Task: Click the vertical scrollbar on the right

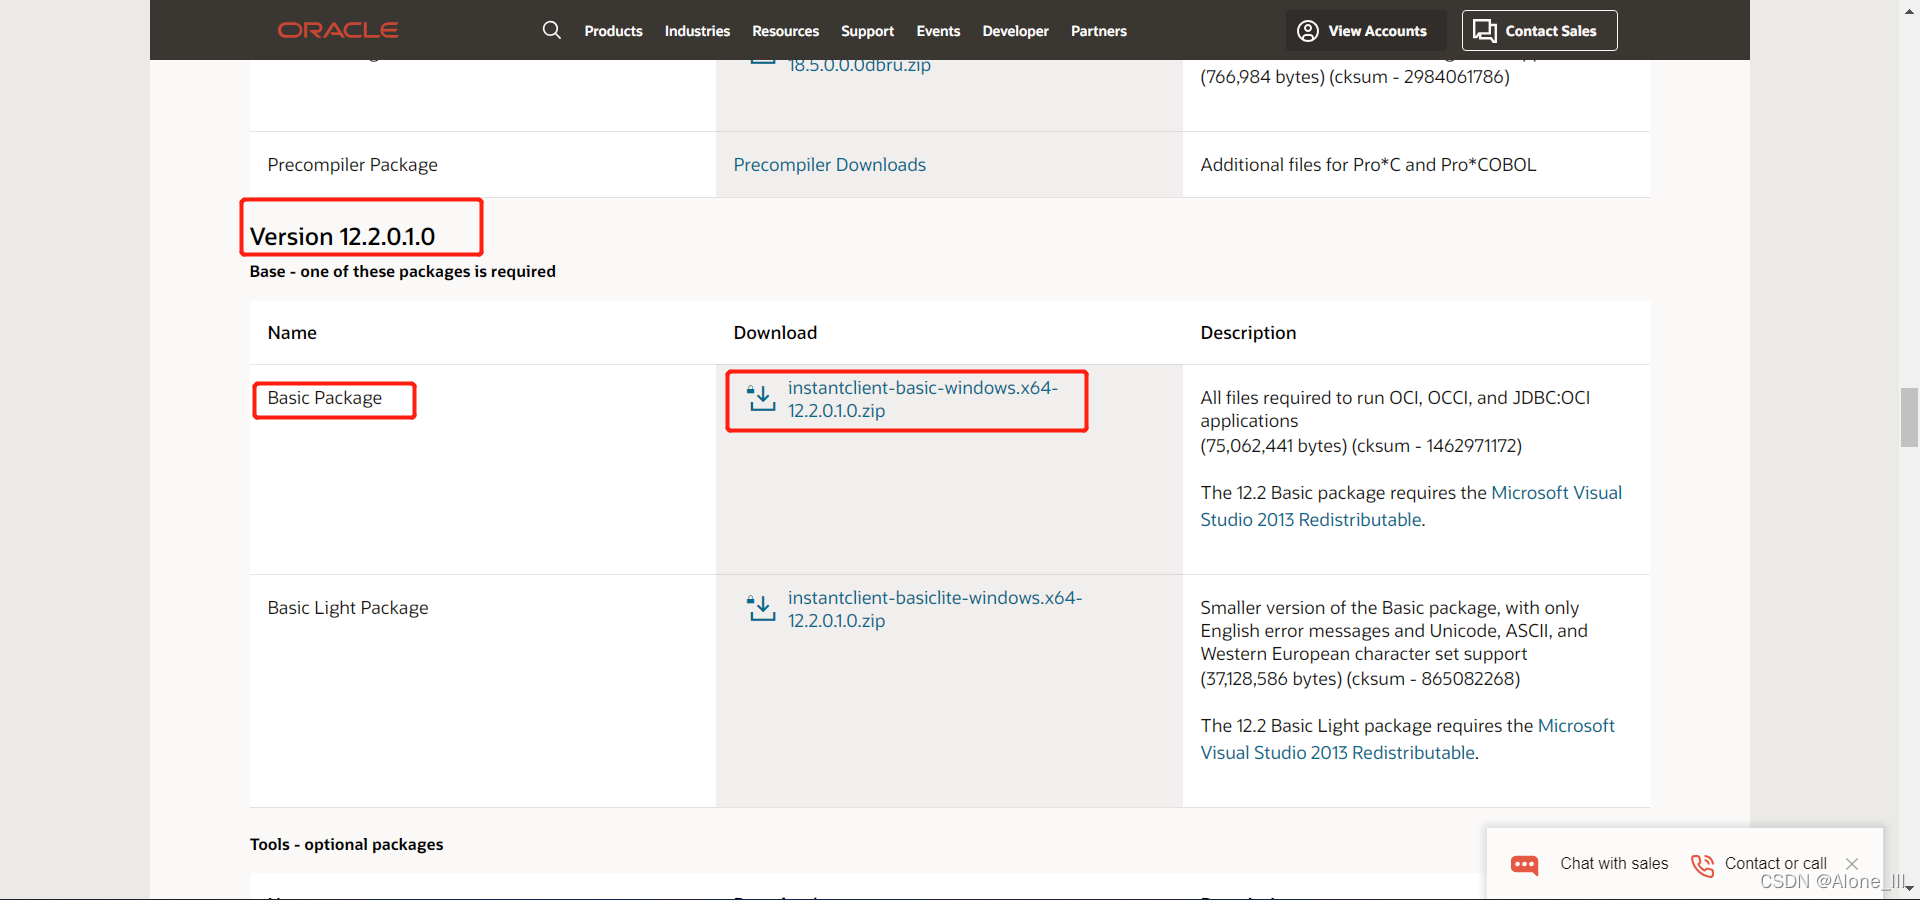Action: (1908, 418)
